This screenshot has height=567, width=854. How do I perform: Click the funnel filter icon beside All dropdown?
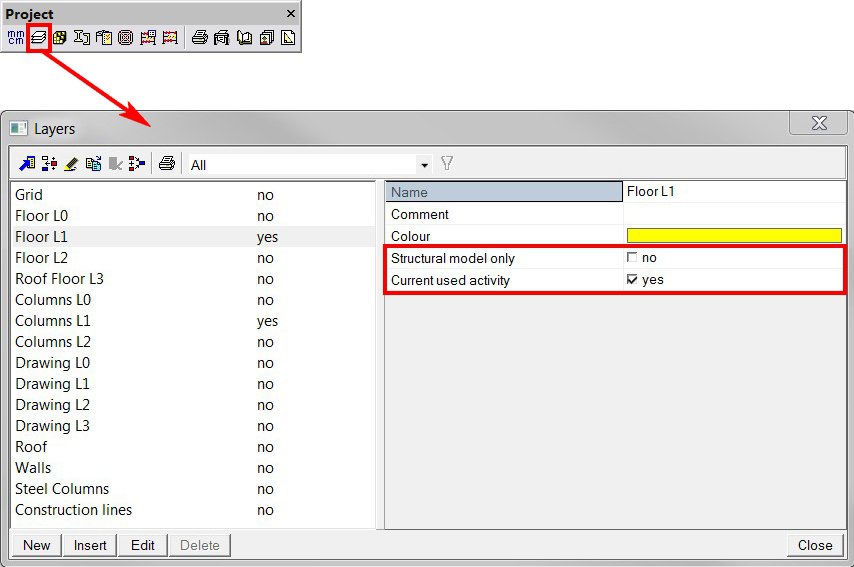447,163
